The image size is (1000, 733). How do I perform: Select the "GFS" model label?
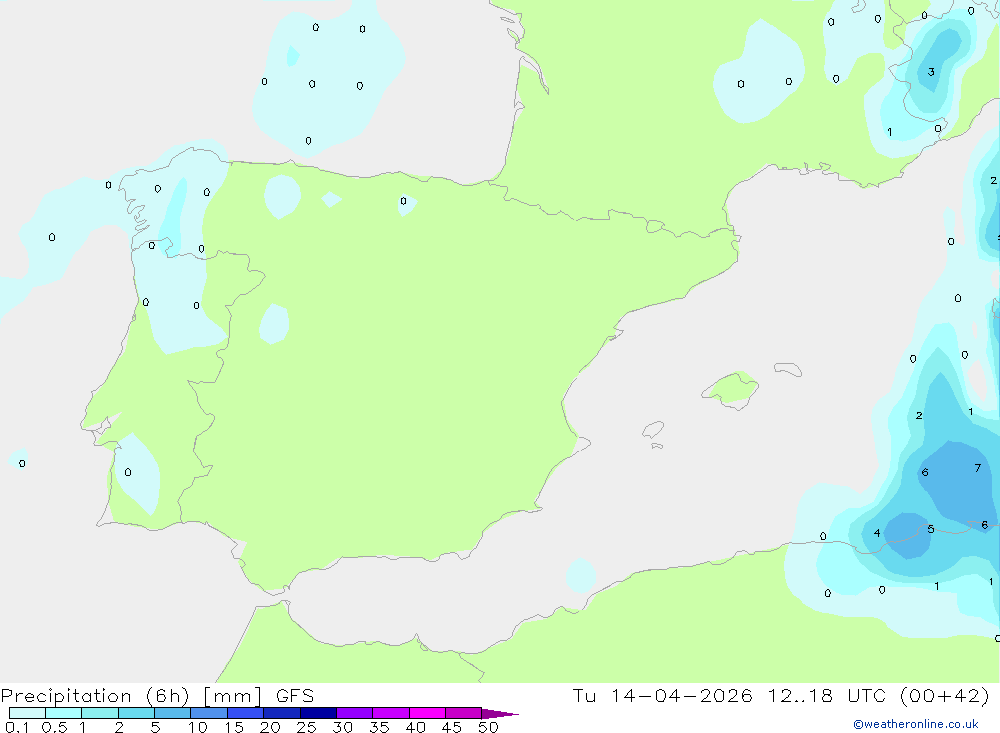point(295,696)
